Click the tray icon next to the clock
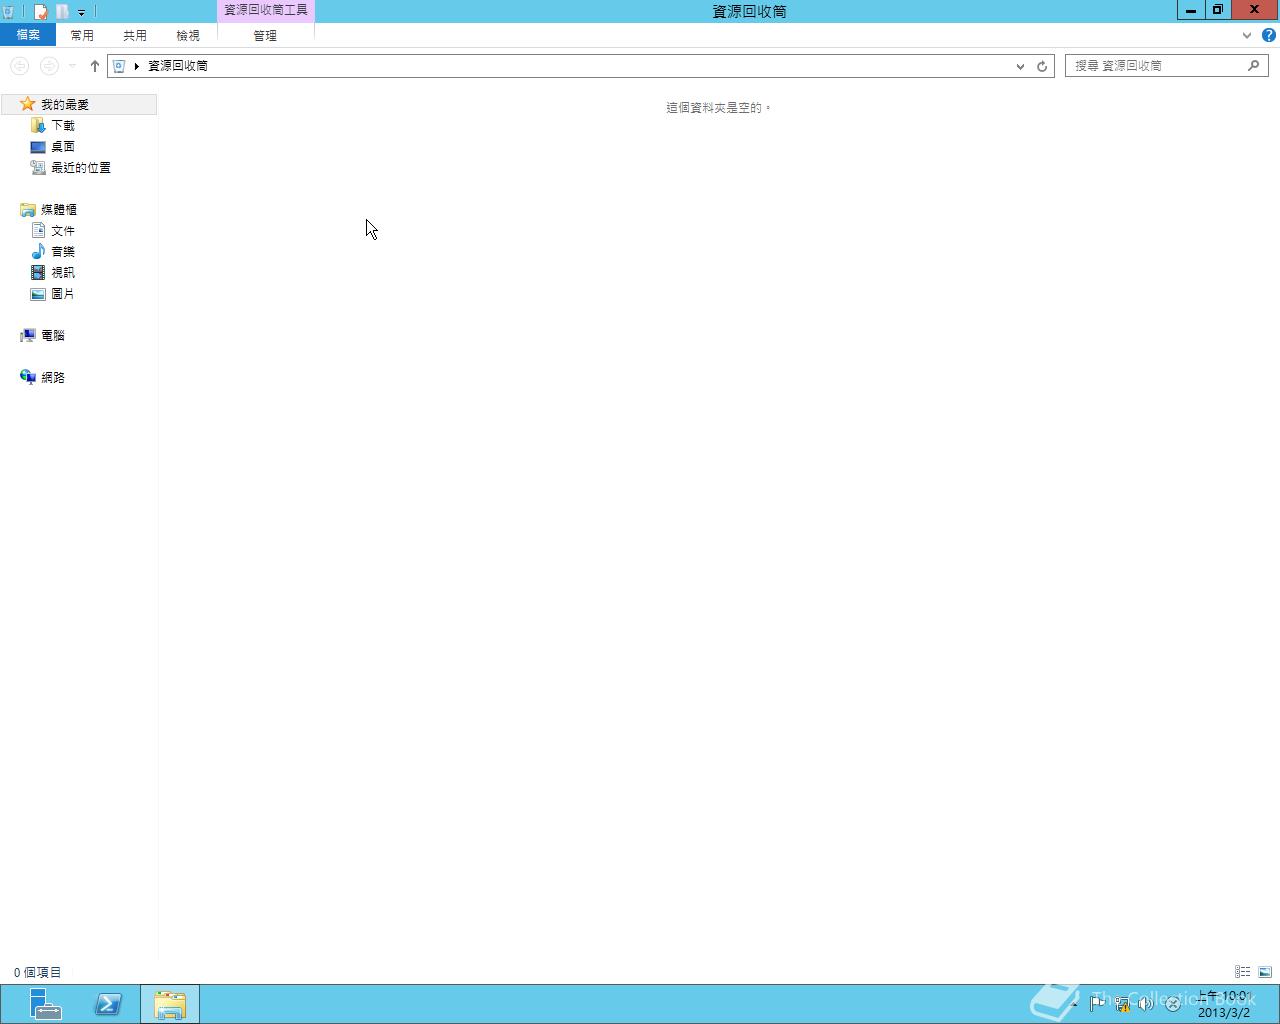 [1172, 1004]
